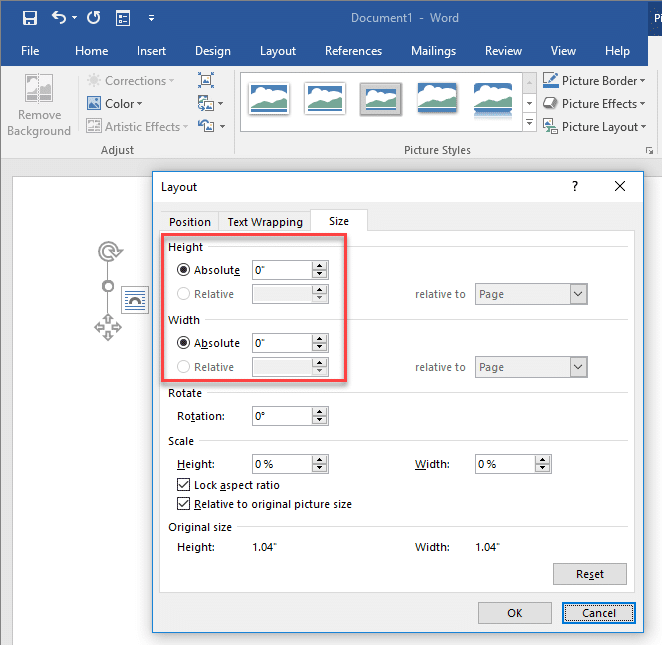Select Absolute radio button under Height
Viewport: 662px width, 645px height.
tap(183, 270)
